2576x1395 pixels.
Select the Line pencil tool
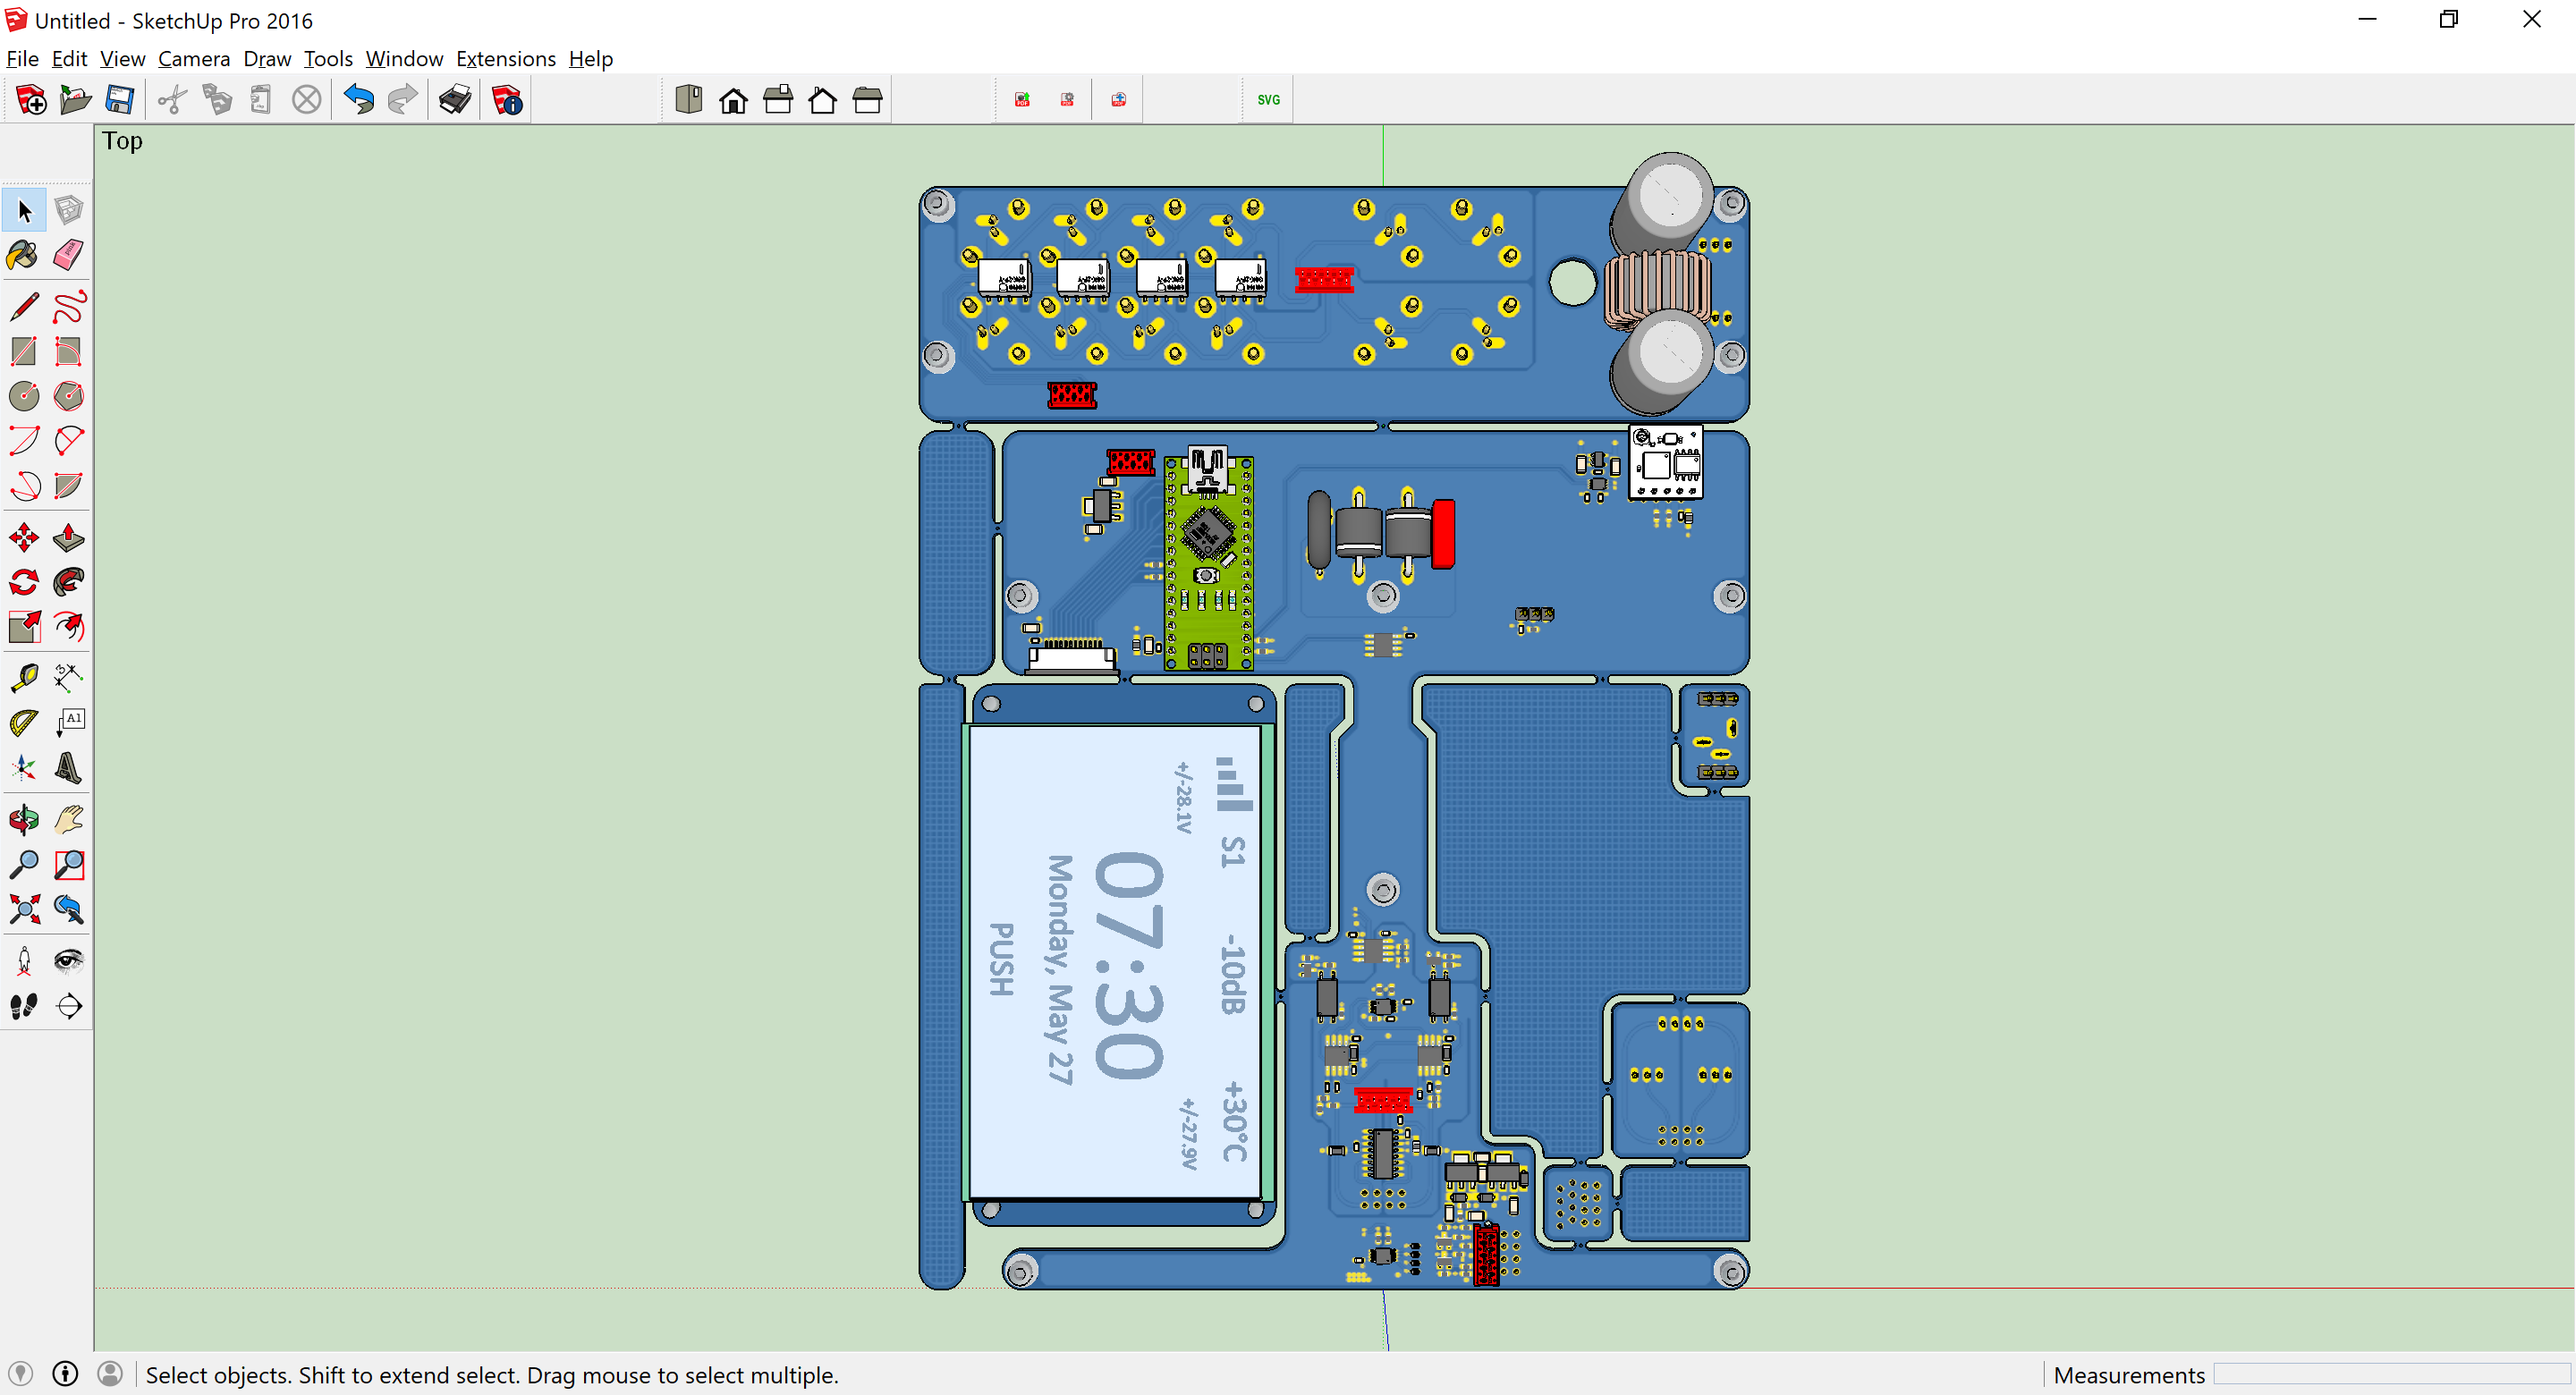(x=24, y=307)
